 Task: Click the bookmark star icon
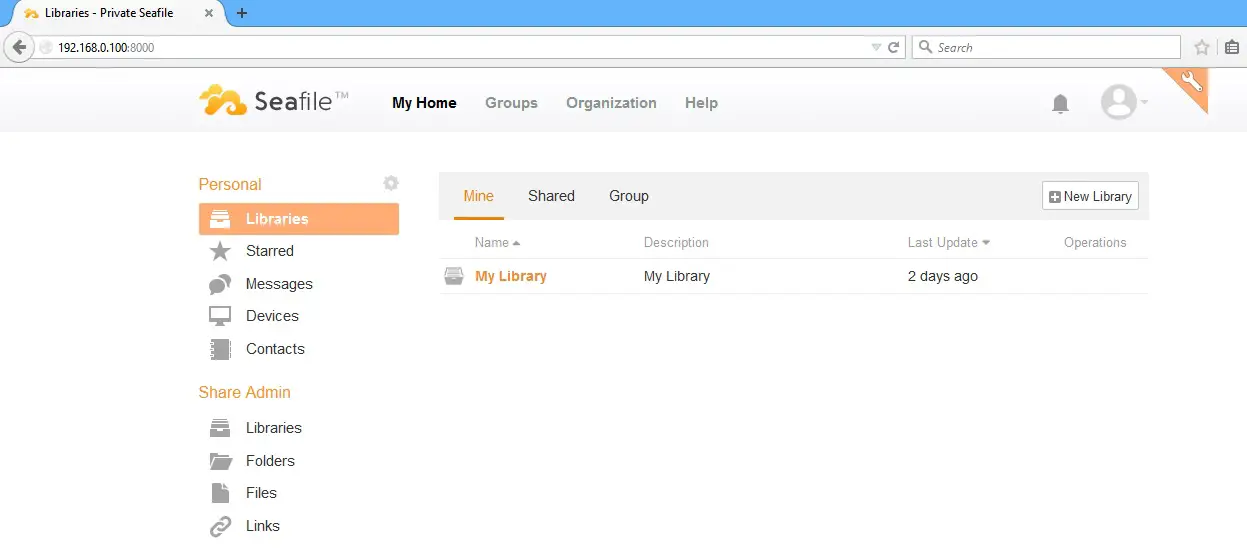1202,47
